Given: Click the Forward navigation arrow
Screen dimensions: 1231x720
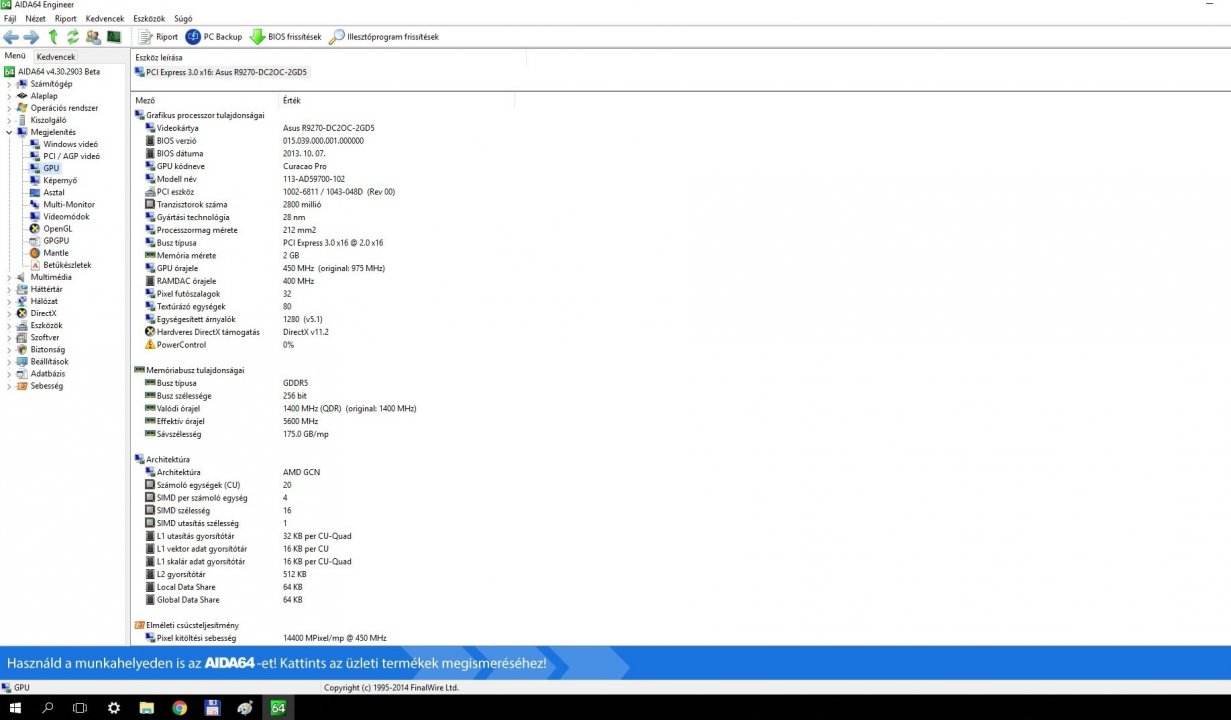Looking at the screenshot, I should (31, 37).
